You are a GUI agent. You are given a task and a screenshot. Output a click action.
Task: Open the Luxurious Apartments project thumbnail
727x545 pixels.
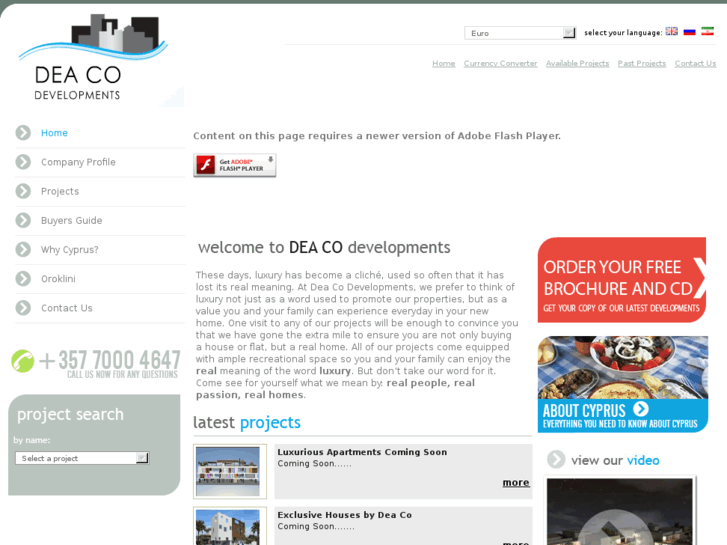click(x=230, y=471)
